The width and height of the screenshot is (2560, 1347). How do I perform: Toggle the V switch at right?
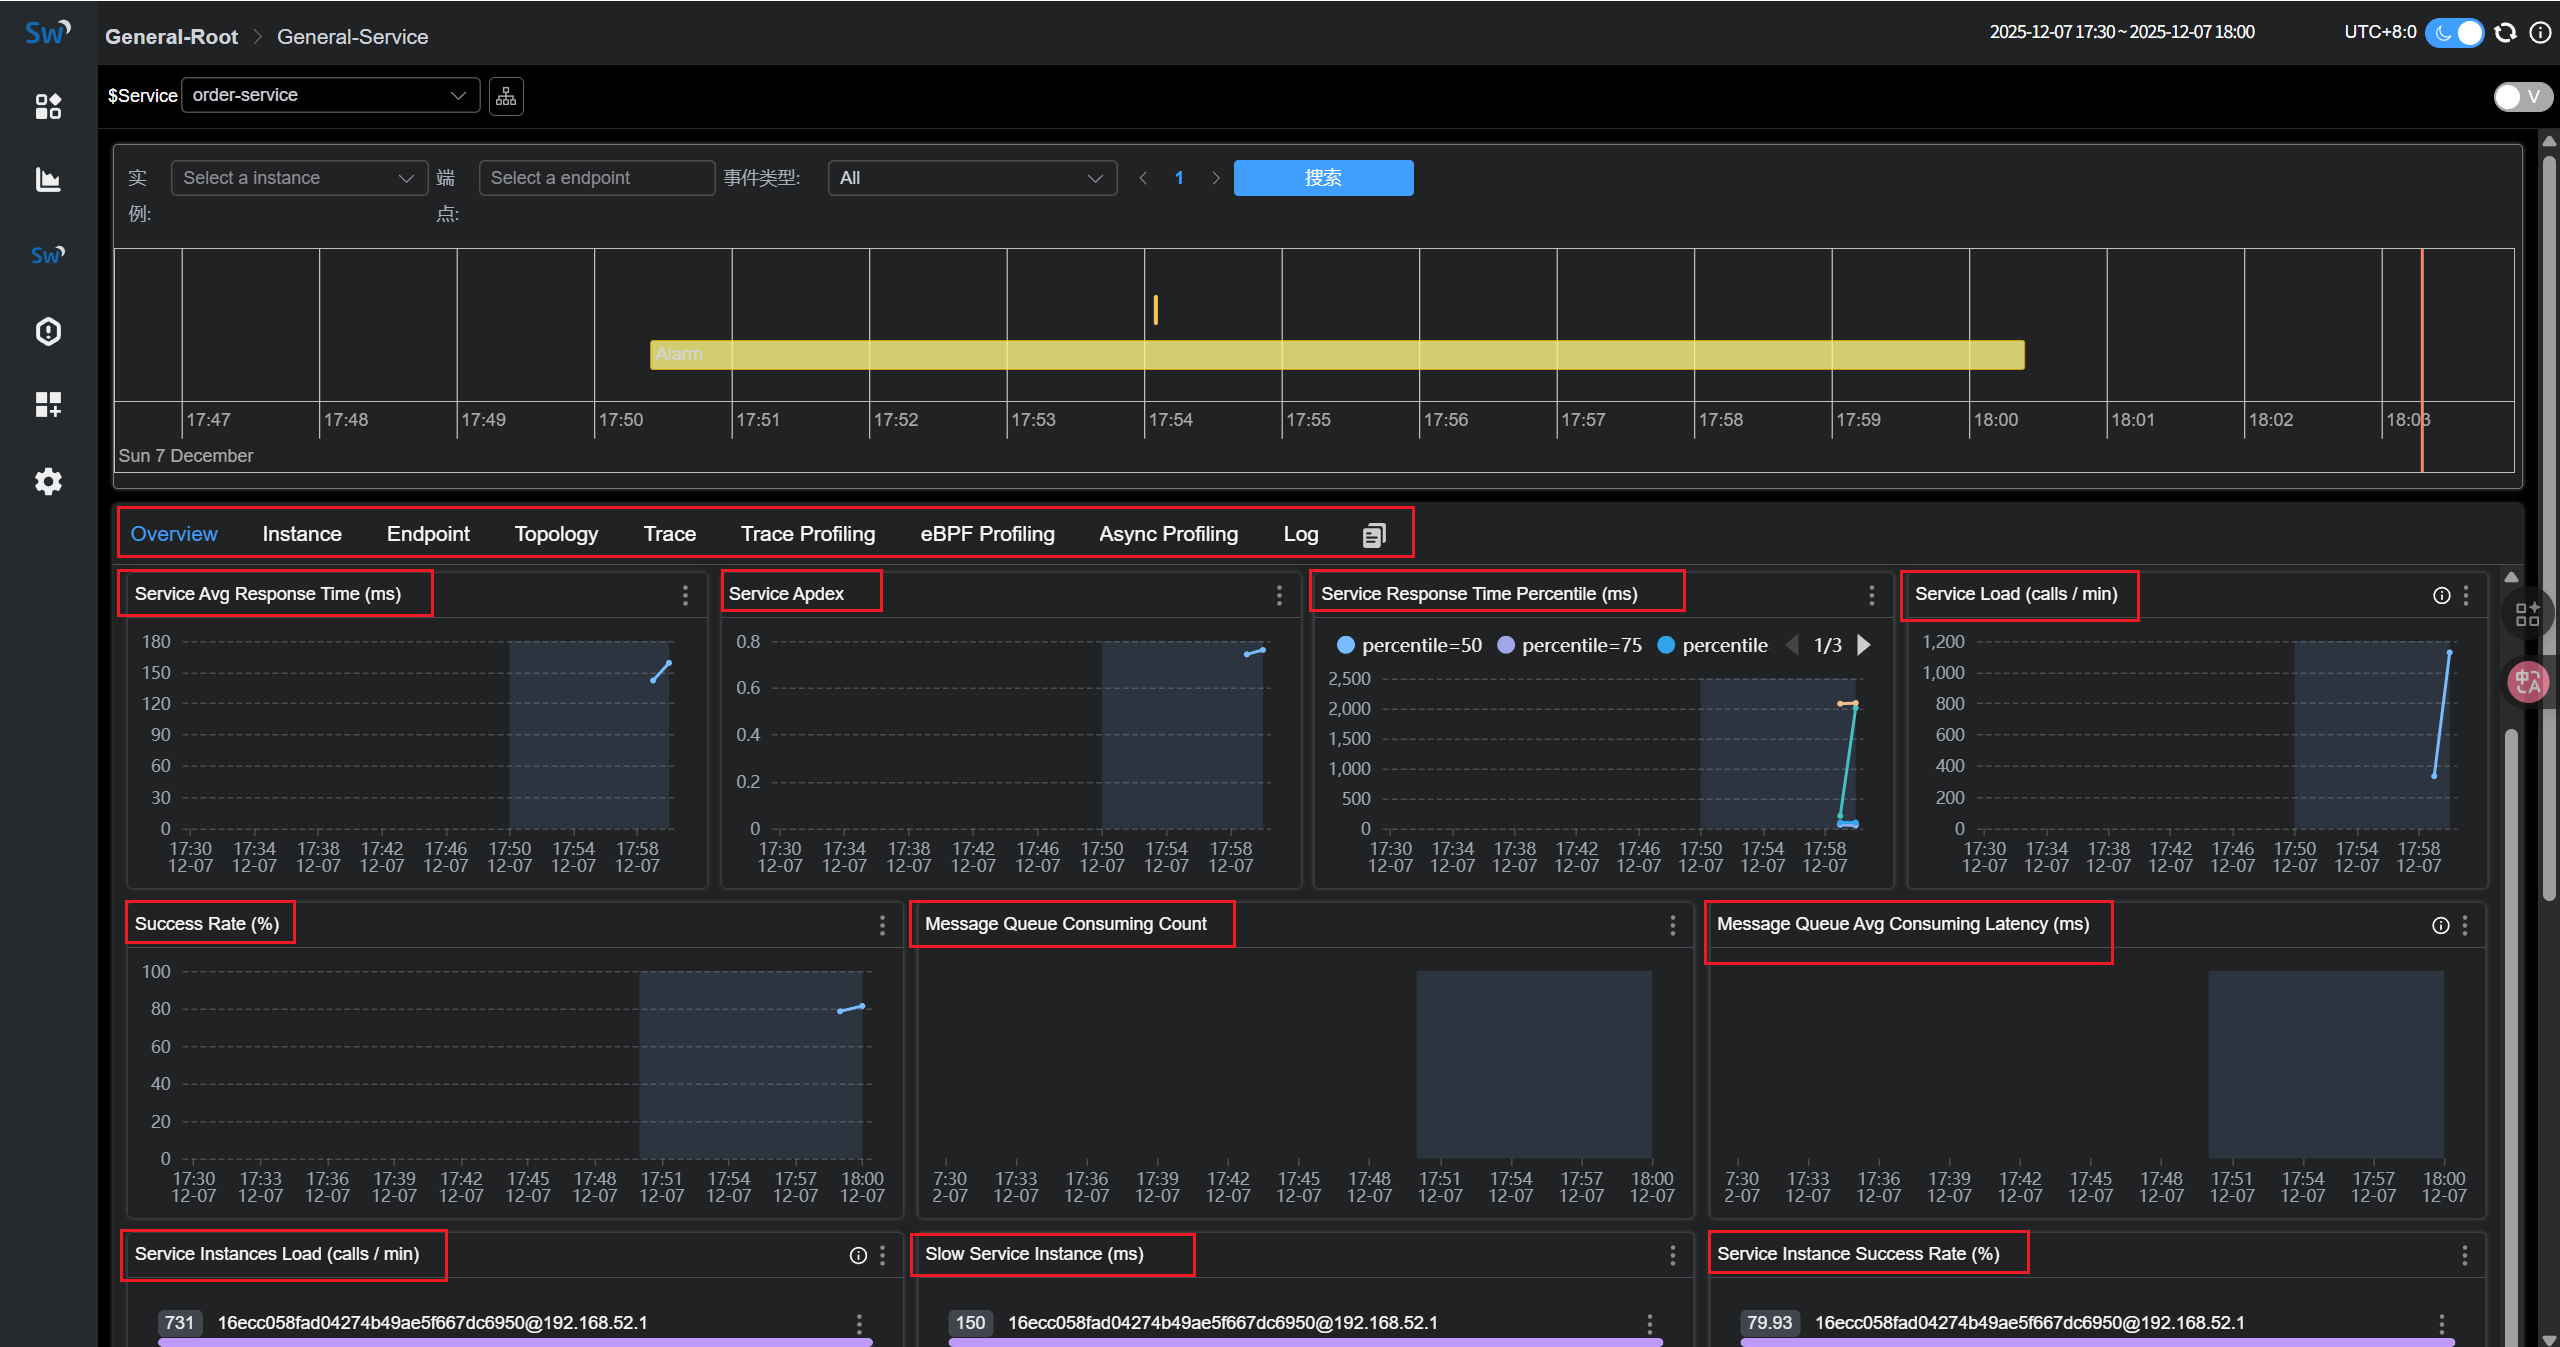[x=2521, y=97]
